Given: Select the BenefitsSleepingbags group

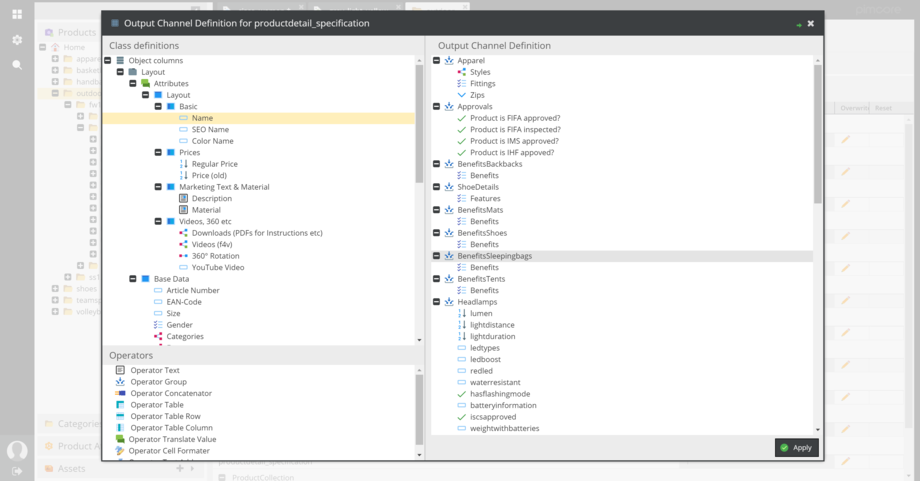Looking at the screenshot, I should (494, 256).
